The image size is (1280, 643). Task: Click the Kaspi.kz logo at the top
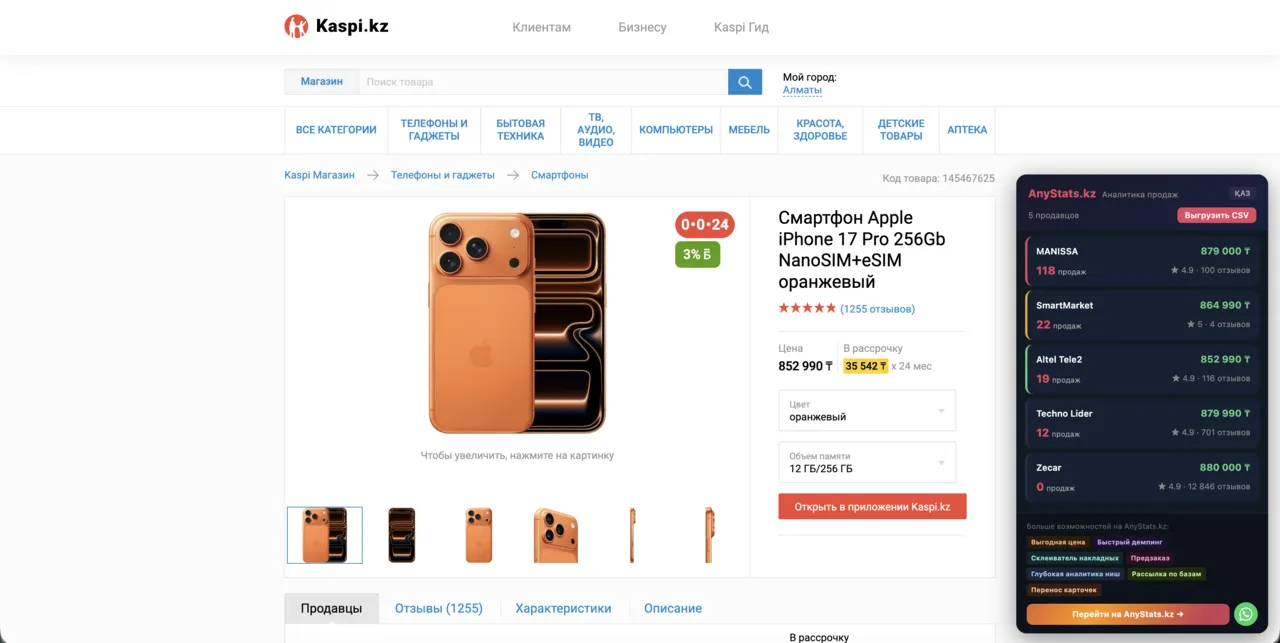336,26
